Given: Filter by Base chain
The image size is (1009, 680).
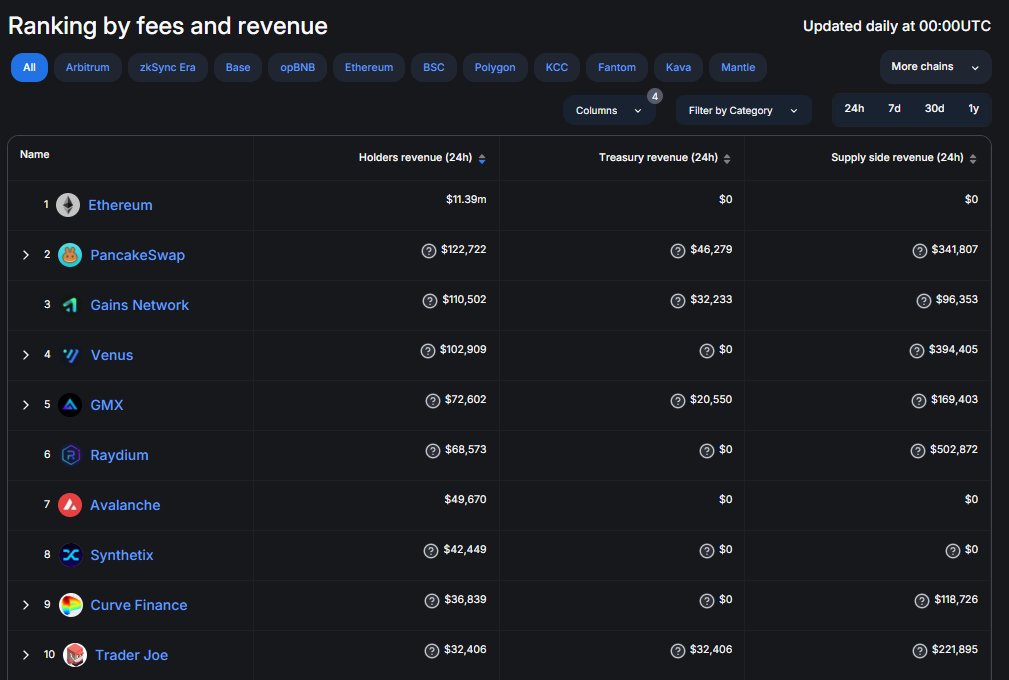Looking at the screenshot, I should tap(237, 68).
